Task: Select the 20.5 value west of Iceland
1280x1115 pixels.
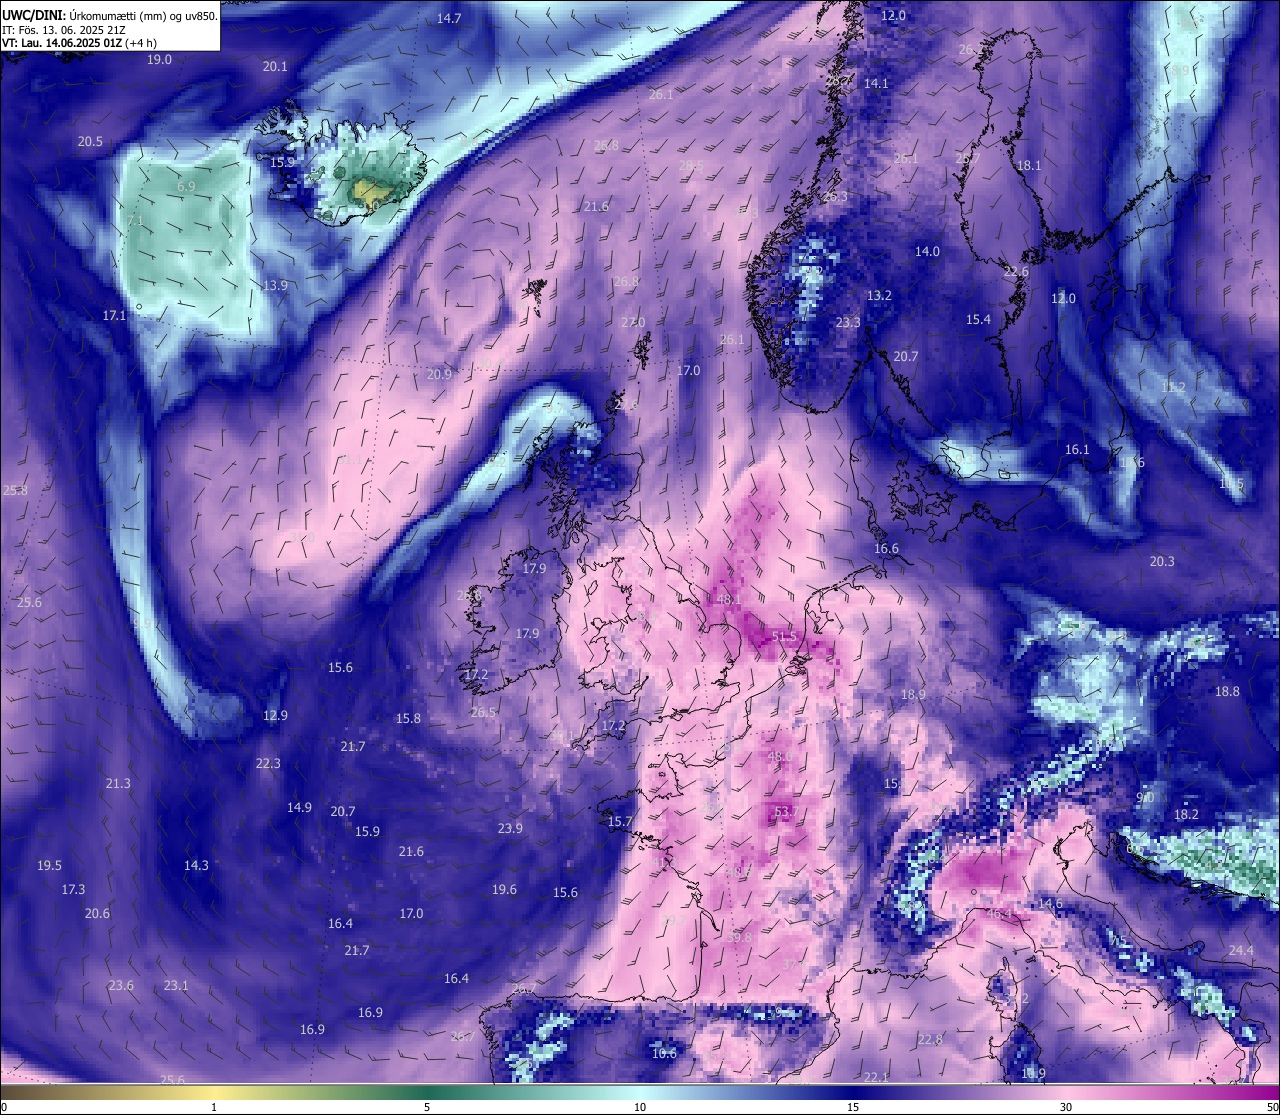Action: click(x=90, y=142)
